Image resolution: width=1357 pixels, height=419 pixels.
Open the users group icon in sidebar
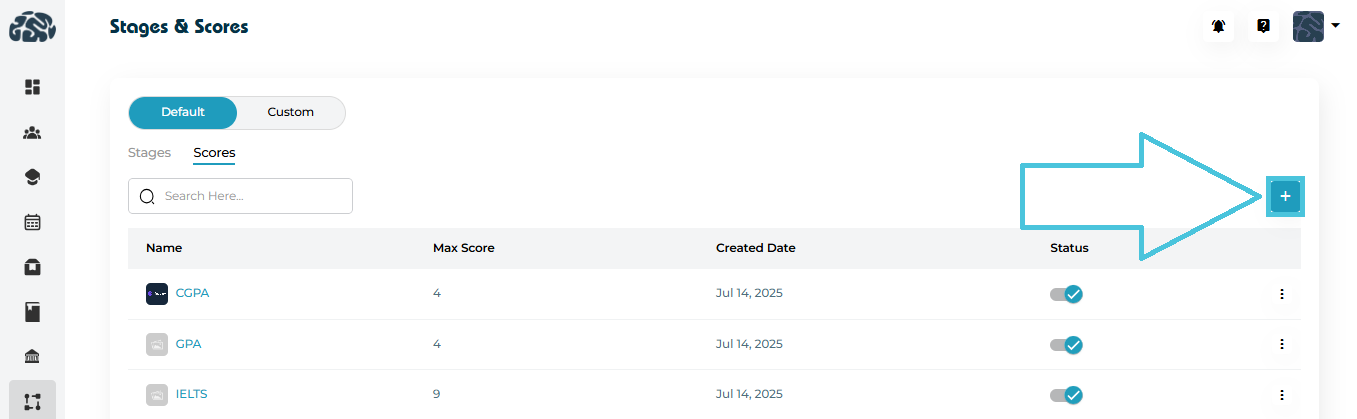click(x=32, y=132)
